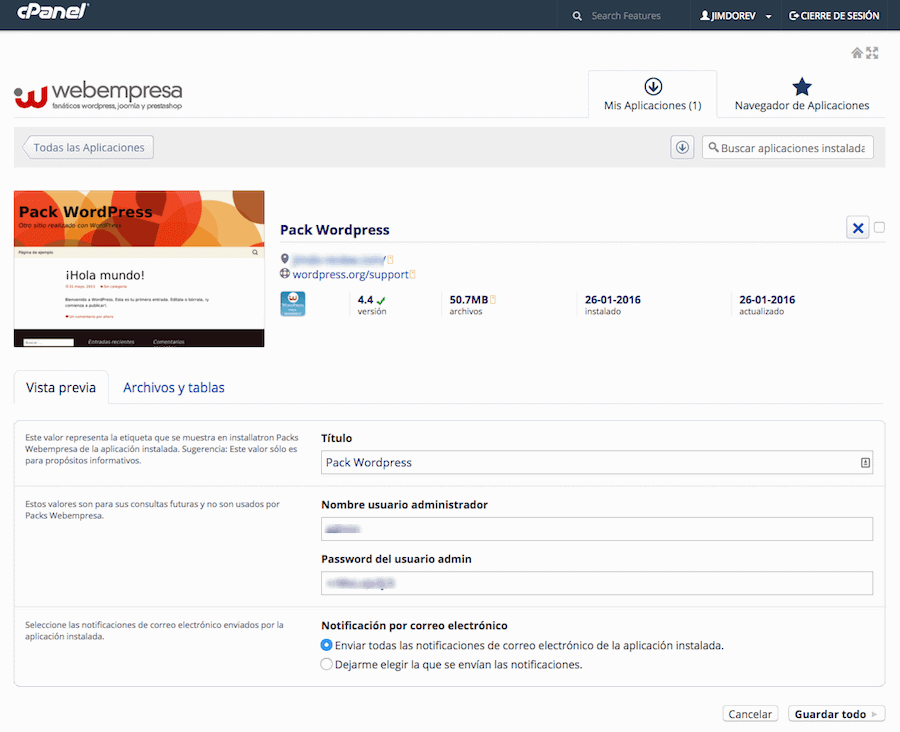Click the 4.4 versión value
The width and height of the screenshot is (900, 732).
(366, 300)
